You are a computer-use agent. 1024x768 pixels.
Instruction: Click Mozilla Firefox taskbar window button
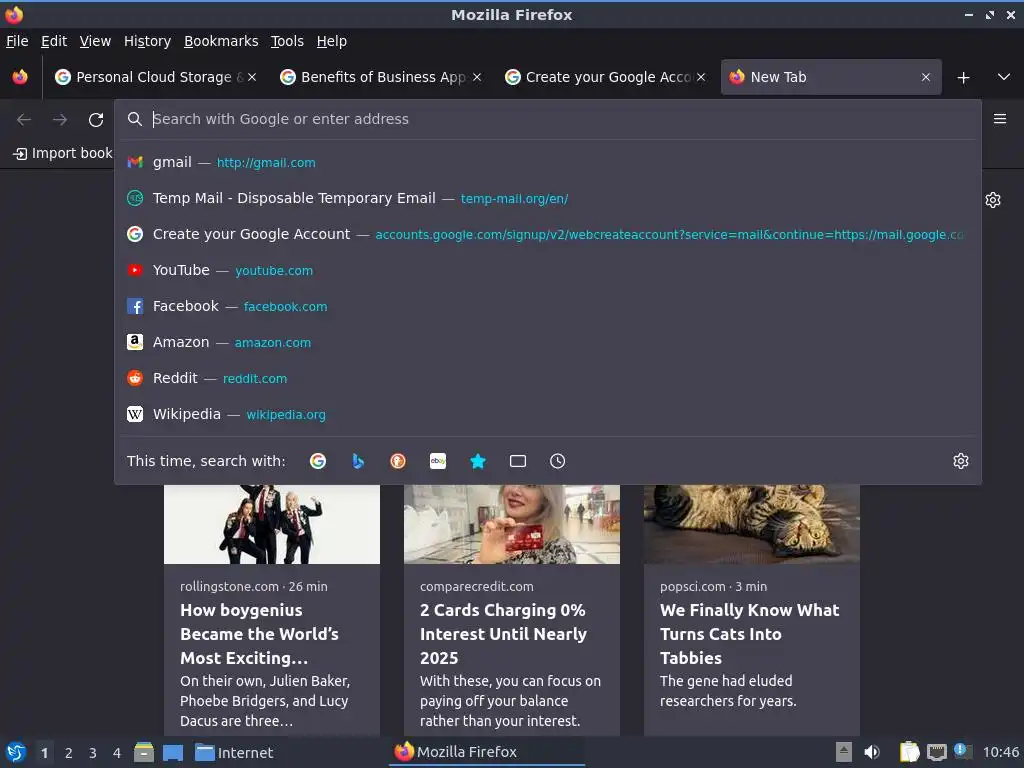pos(488,752)
